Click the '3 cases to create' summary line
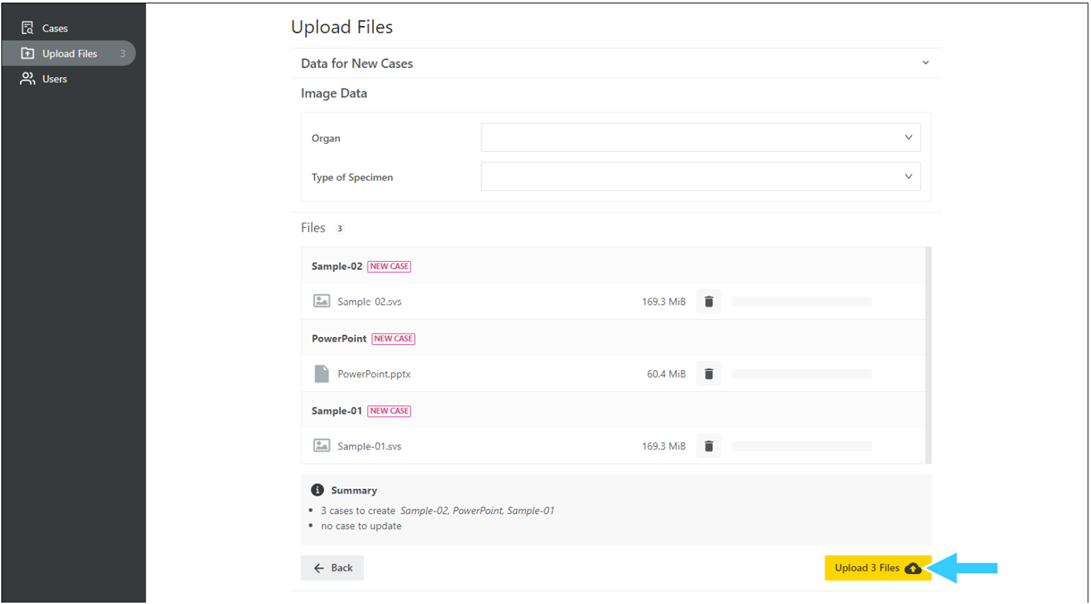 point(437,511)
